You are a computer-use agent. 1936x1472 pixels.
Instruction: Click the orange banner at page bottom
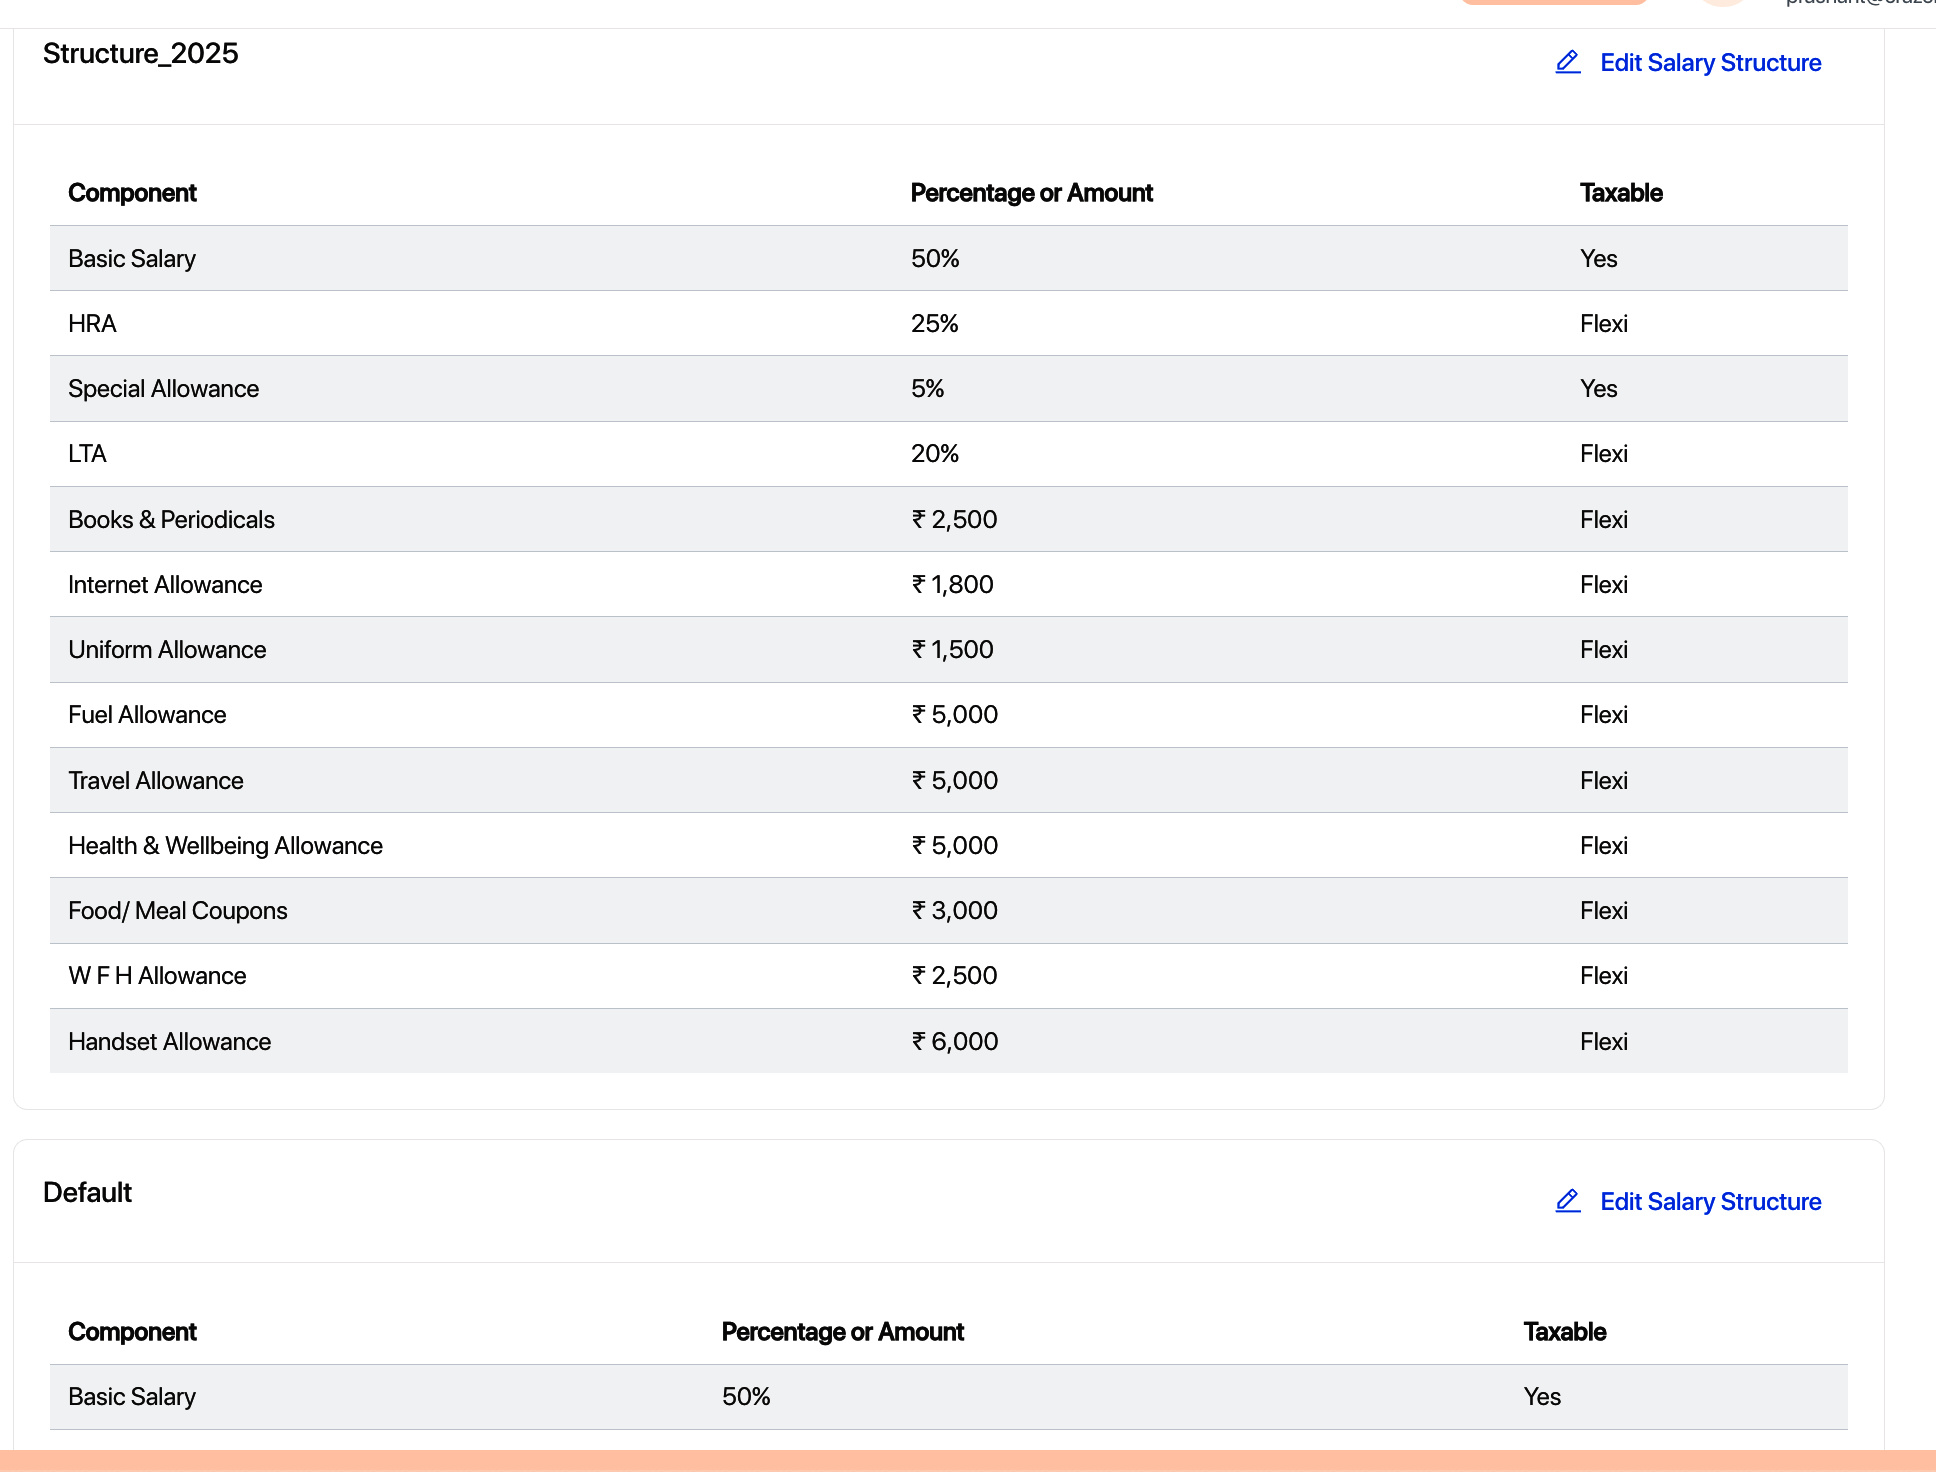(968, 1460)
